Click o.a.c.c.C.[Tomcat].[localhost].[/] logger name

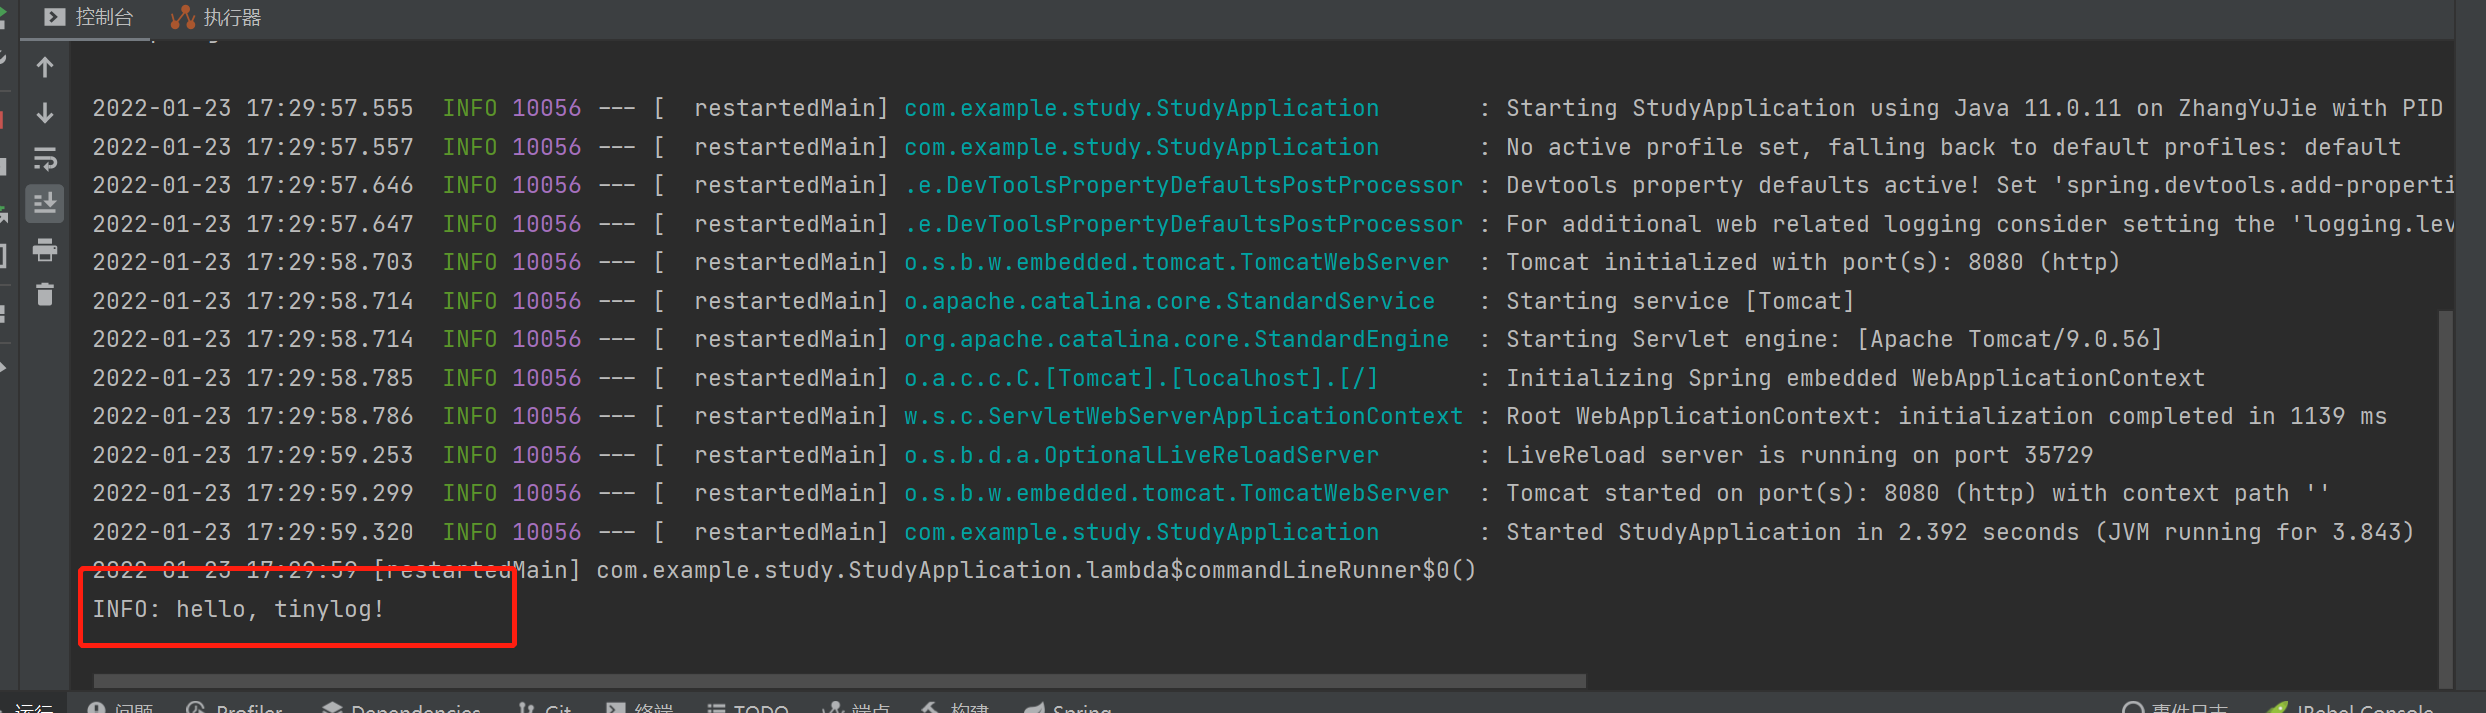pyautogui.click(x=1141, y=378)
